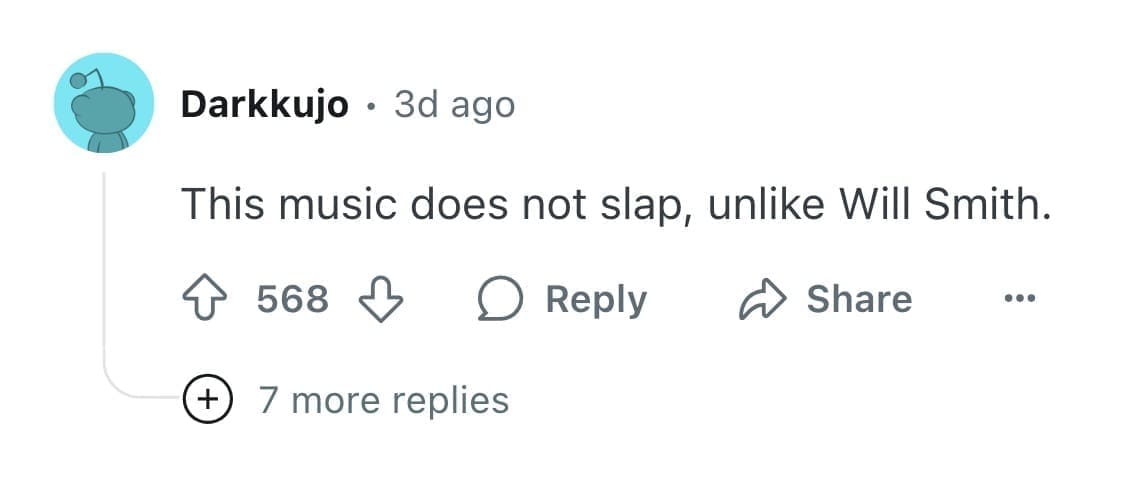The image size is (1138, 482).
Task: Click the word "This" starting the comment
Action: (223, 206)
